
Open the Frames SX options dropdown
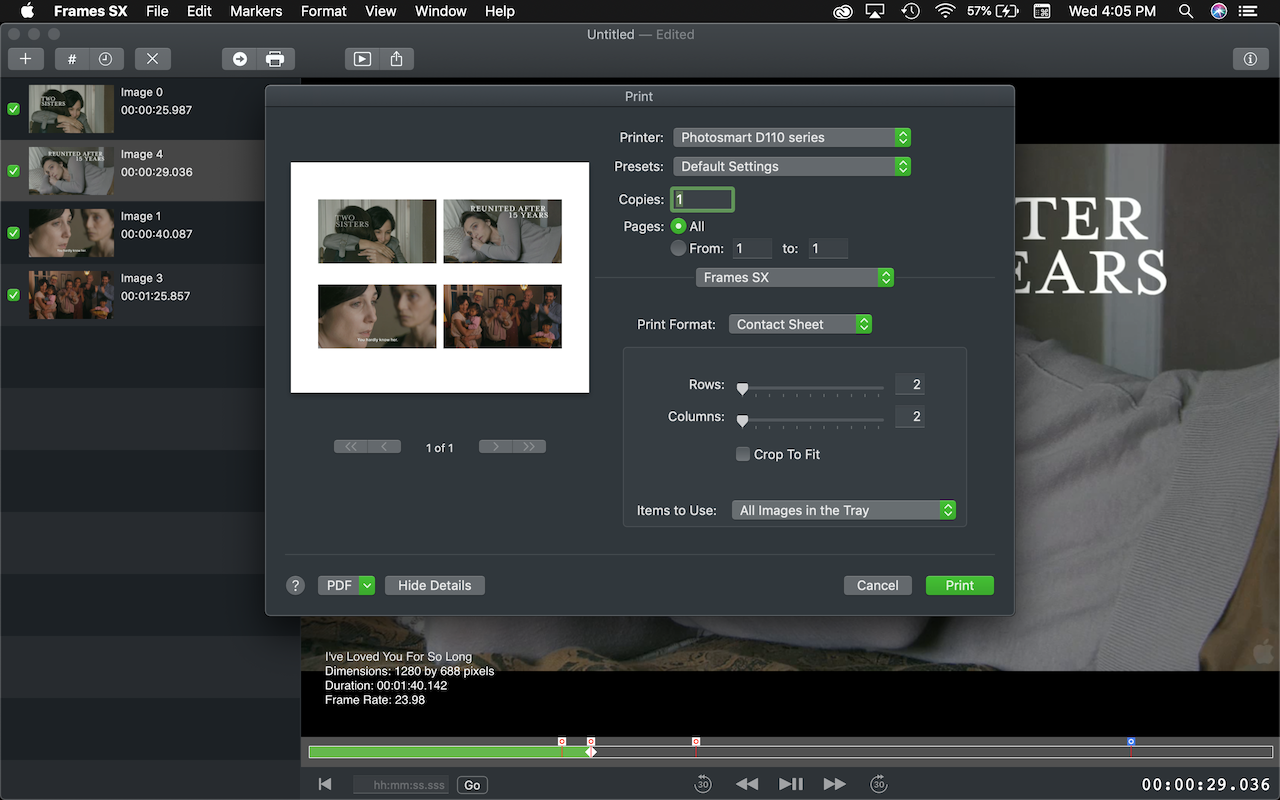[x=795, y=277]
